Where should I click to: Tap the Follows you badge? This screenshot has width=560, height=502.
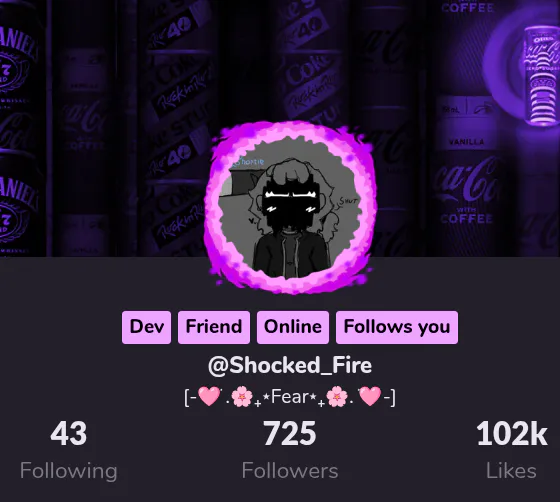coord(397,327)
